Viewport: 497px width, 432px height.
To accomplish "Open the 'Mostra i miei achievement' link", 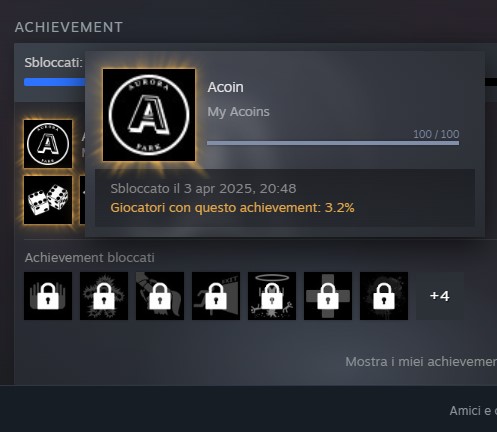I will pyautogui.click(x=421, y=362).
